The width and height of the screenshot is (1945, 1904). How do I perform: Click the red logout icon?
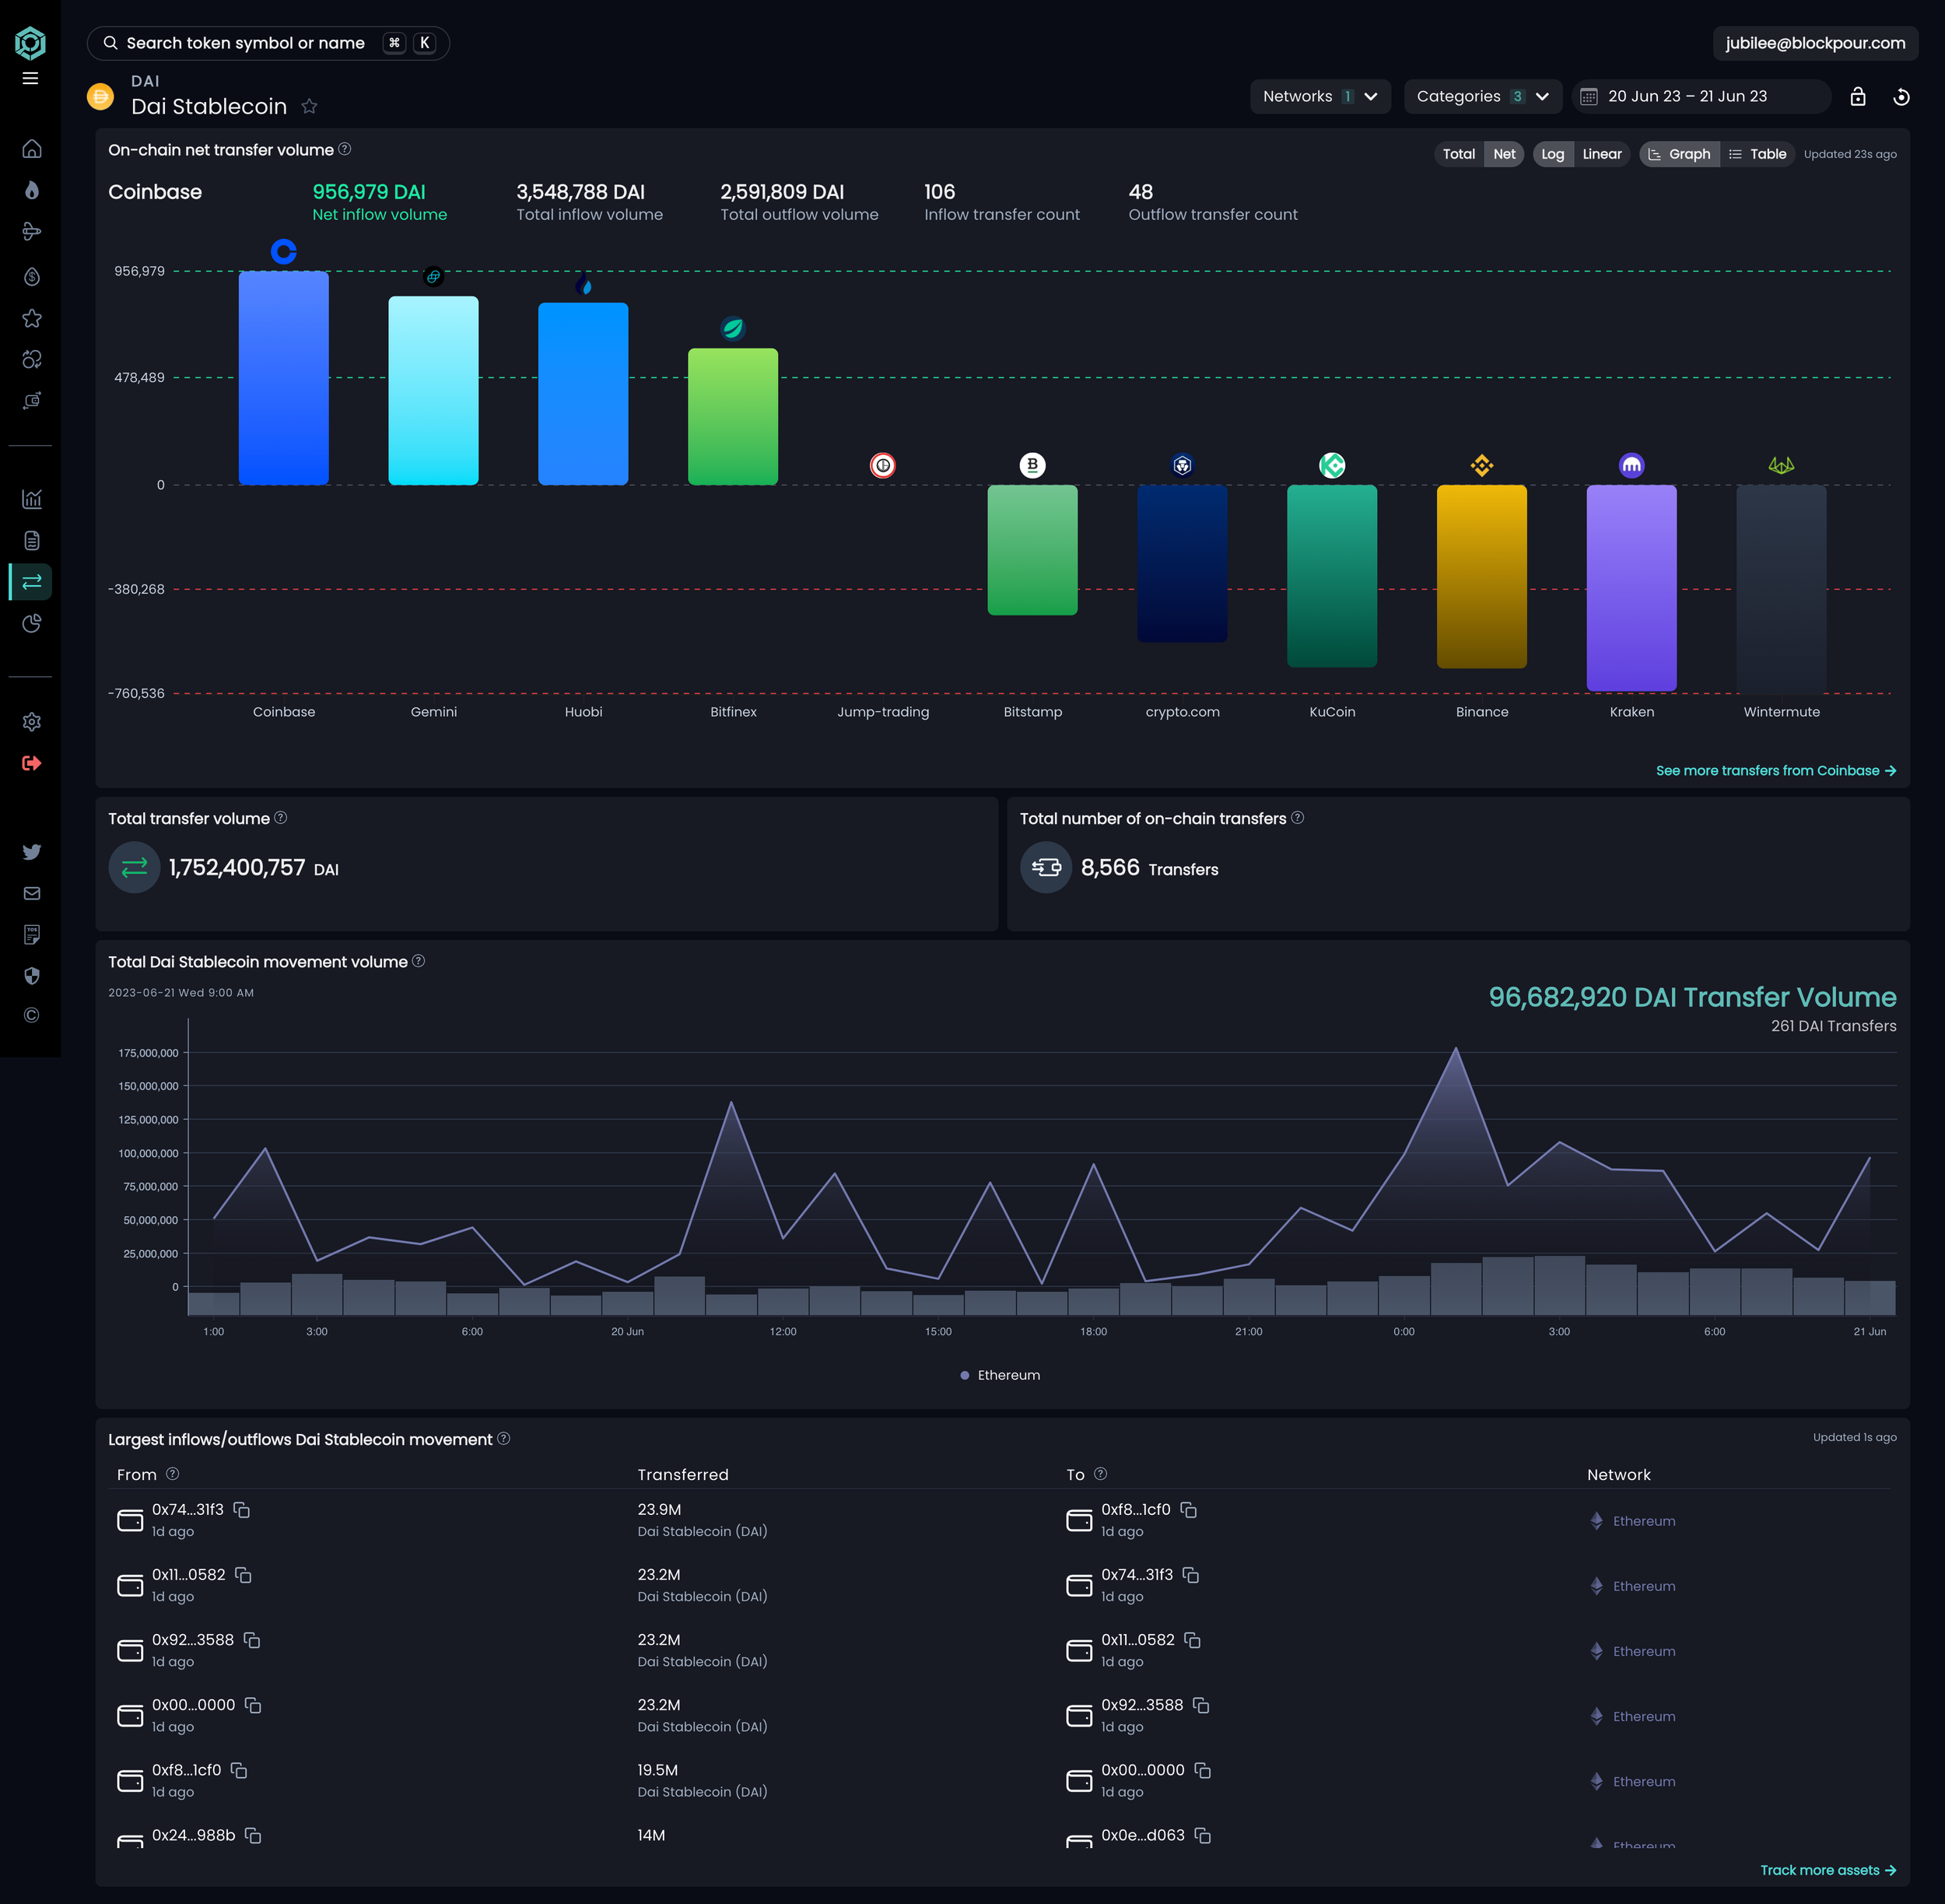32,764
